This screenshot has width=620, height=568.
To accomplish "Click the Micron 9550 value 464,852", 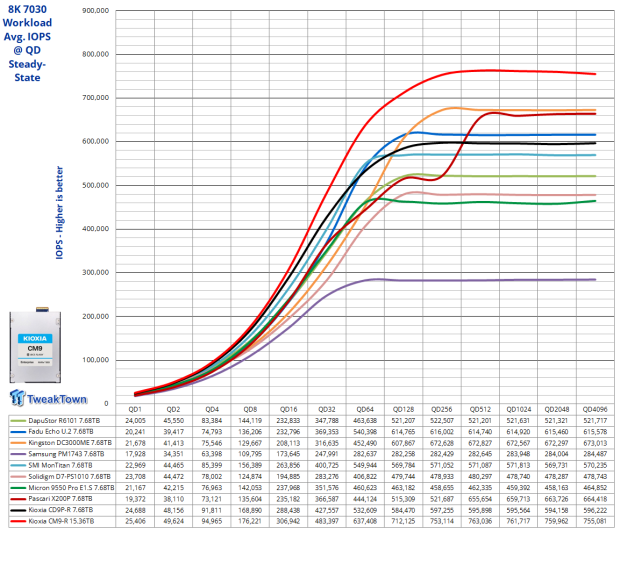I will (595, 488).
